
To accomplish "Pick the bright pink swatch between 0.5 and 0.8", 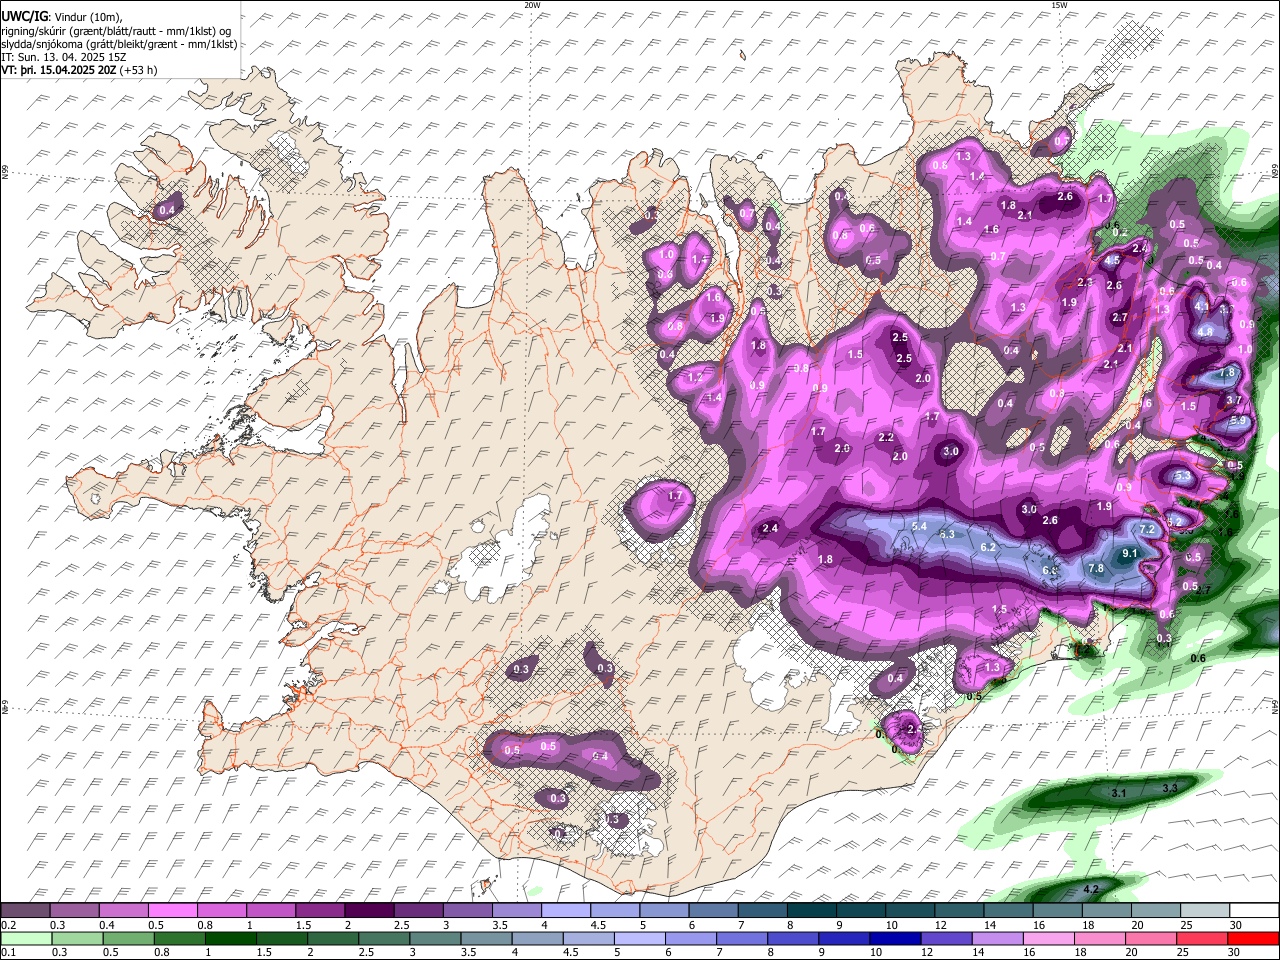I will tap(172, 911).
